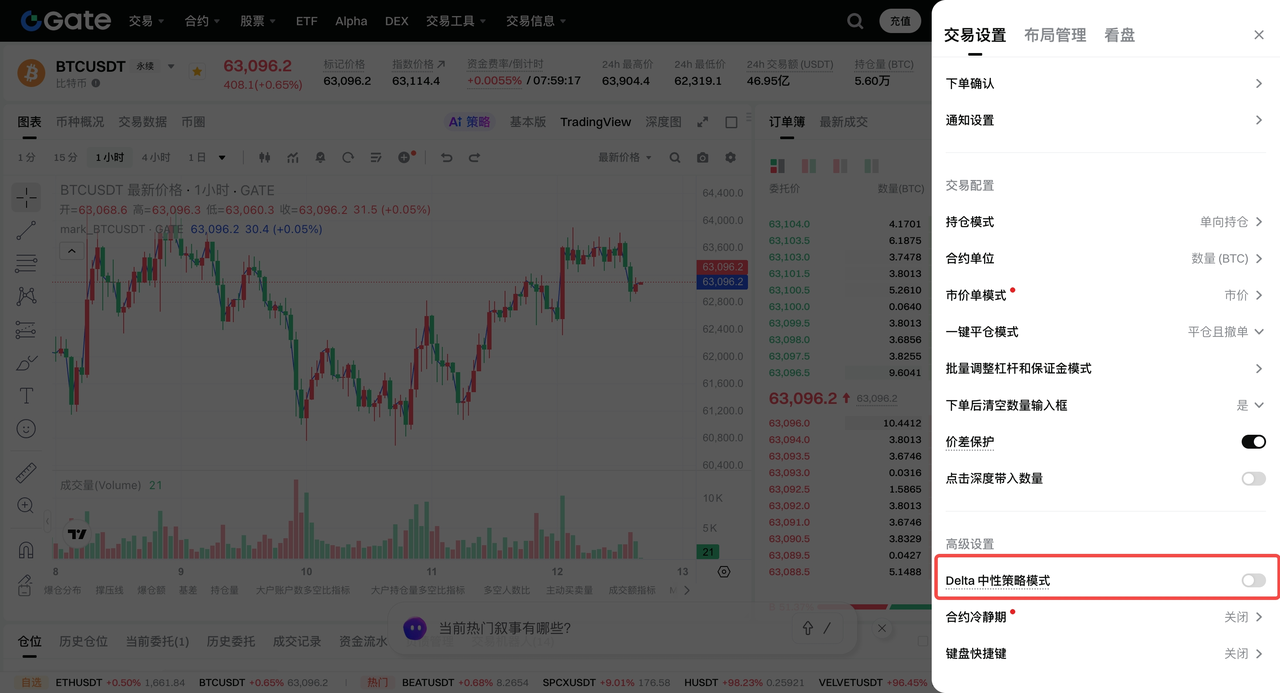Collapse the indicator legend caret
This screenshot has width=1280, height=693.
[72, 251]
